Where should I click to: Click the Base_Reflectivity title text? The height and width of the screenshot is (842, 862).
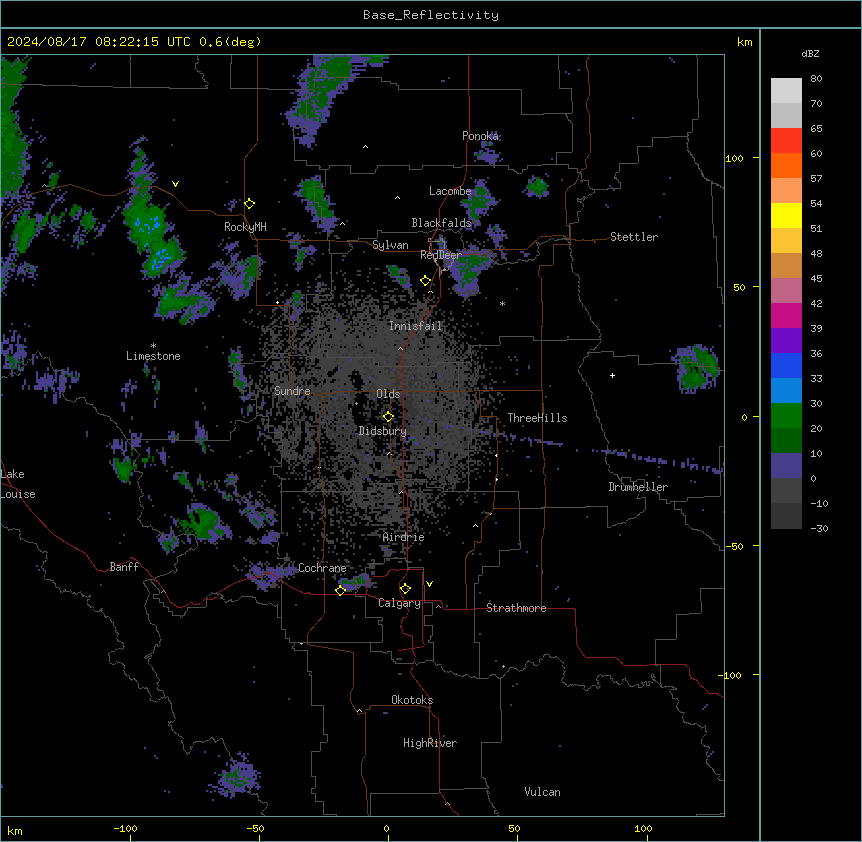coord(431,15)
